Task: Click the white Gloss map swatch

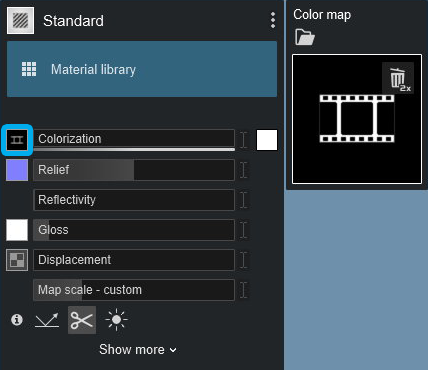Action: point(17,230)
